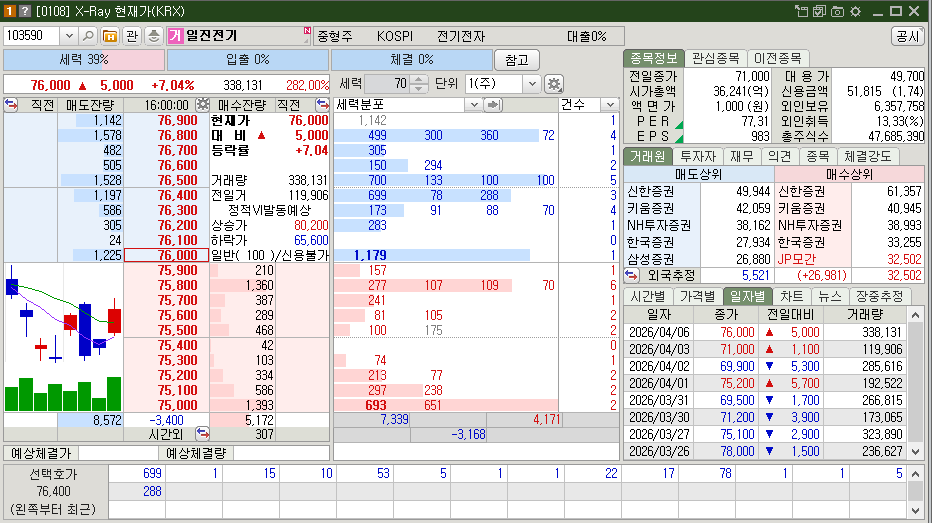Open the 가격별 tab
This screenshot has height=523, width=932.
tap(698, 296)
